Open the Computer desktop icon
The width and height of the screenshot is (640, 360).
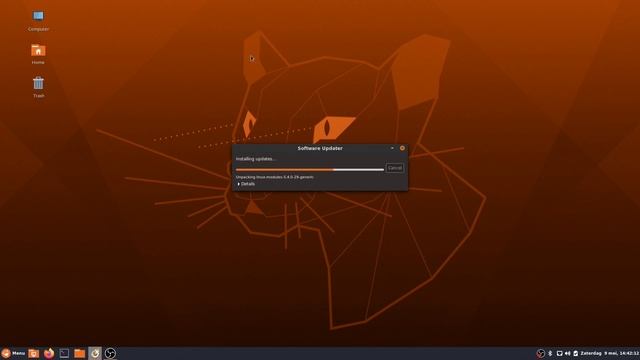[x=38, y=20]
